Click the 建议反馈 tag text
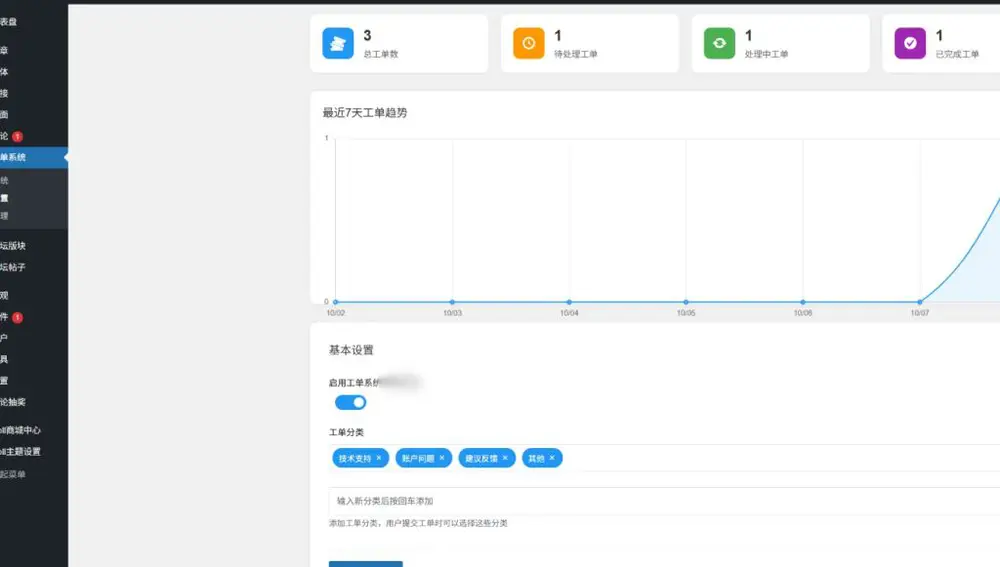The height and width of the screenshot is (567, 1000). coord(481,459)
